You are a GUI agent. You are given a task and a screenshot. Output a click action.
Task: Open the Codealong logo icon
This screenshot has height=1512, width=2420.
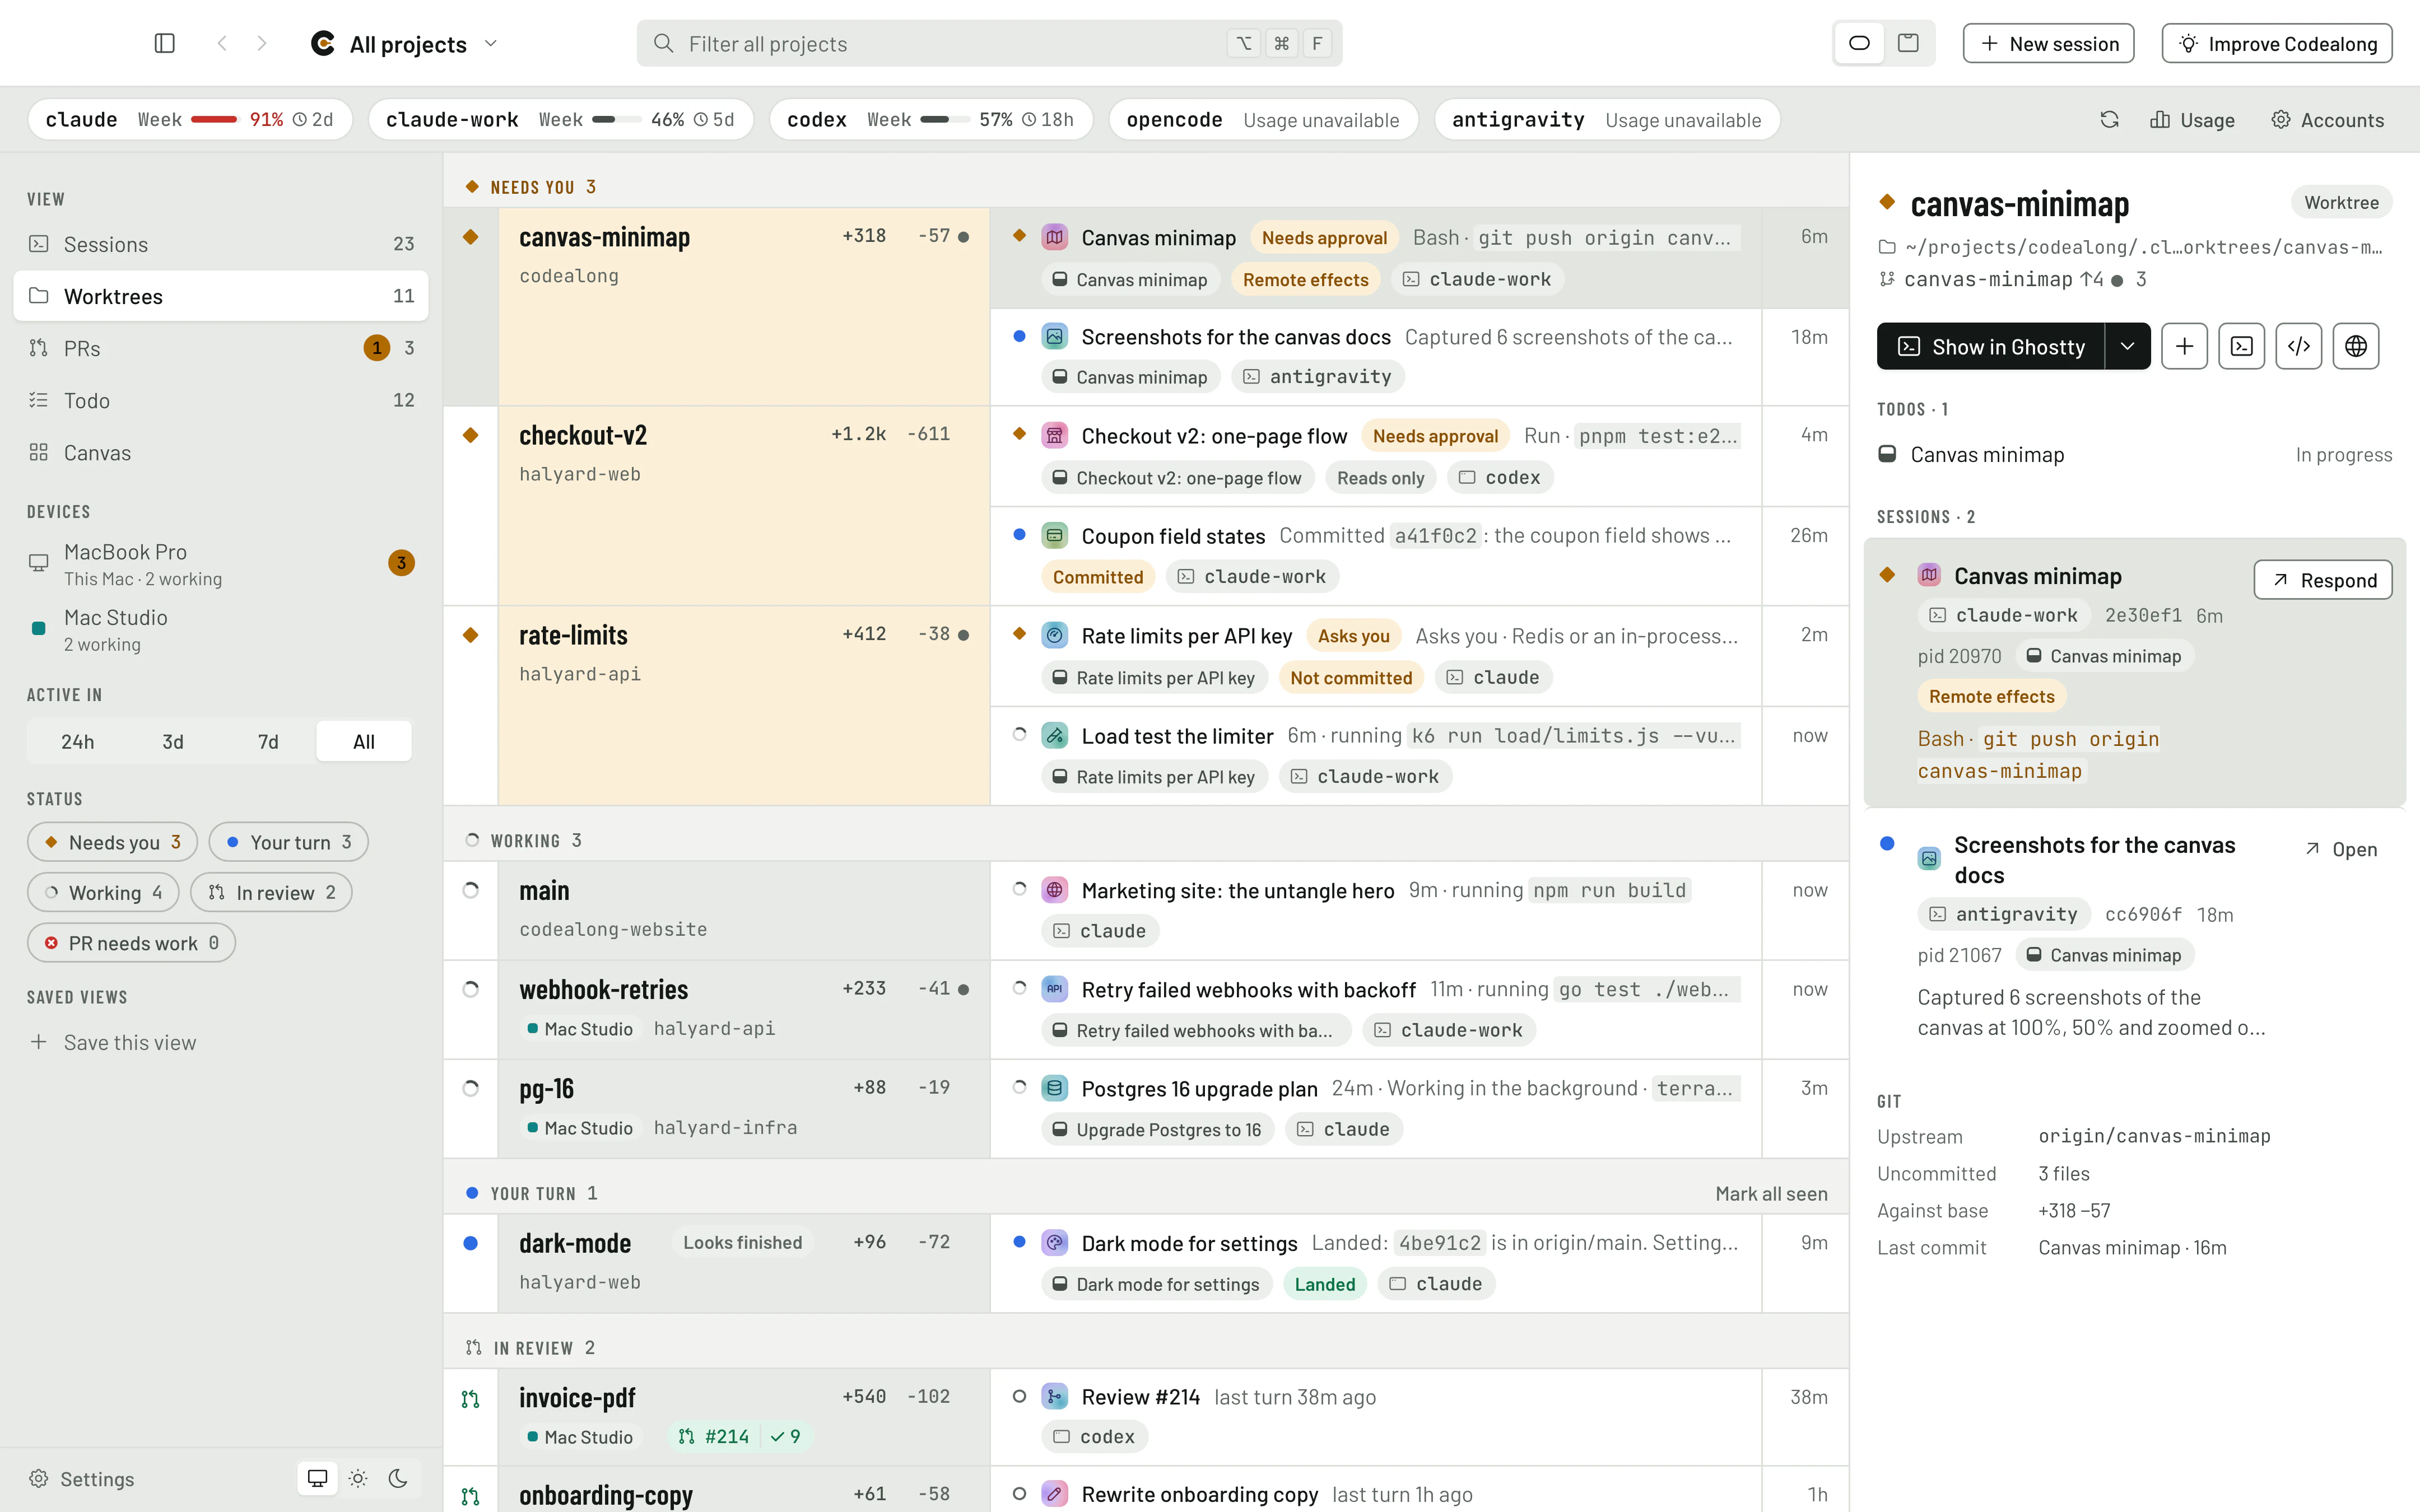pyautogui.click(x=323, y=43)
